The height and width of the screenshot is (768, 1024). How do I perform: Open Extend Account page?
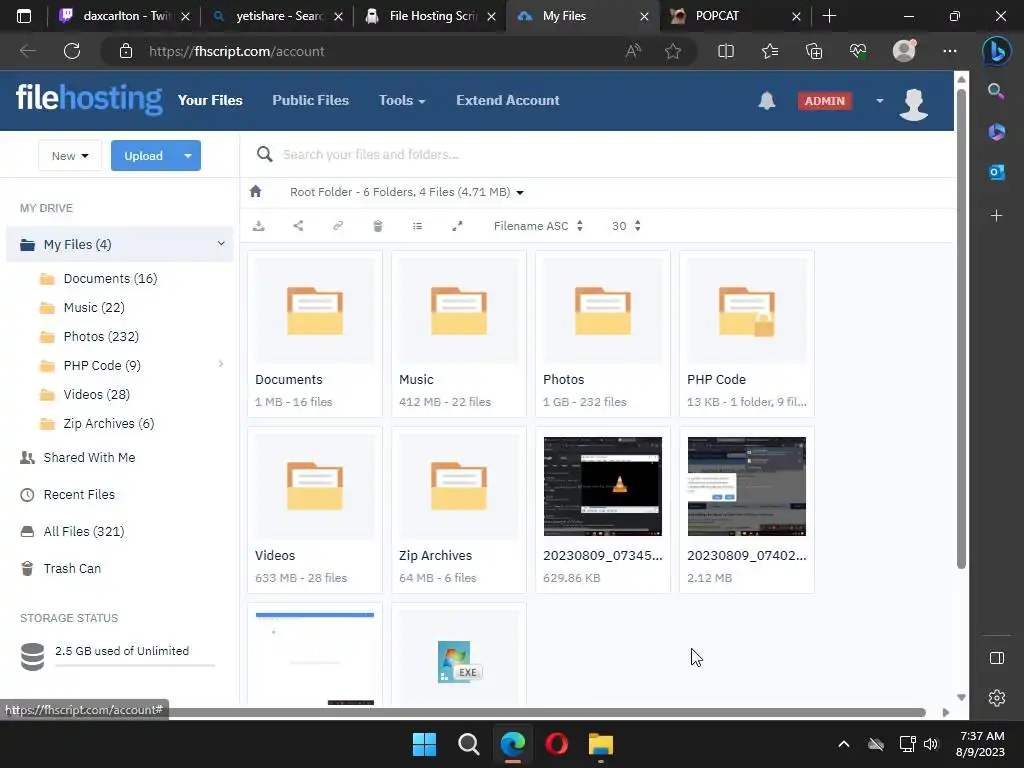(x=507, y=101)
